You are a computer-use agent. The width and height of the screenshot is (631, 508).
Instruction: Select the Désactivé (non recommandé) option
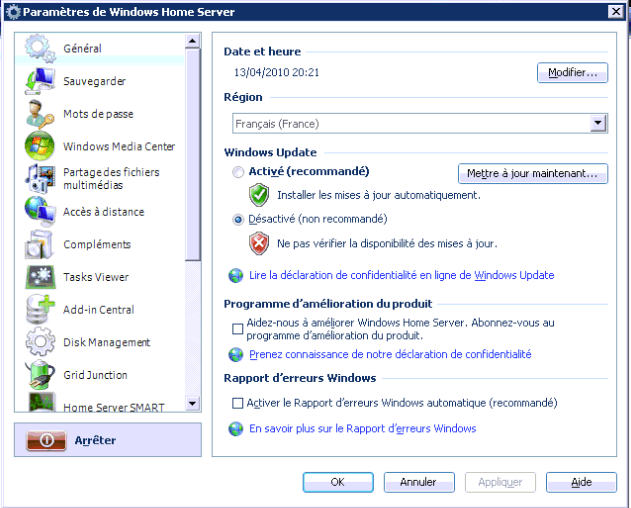pos(238,219)
